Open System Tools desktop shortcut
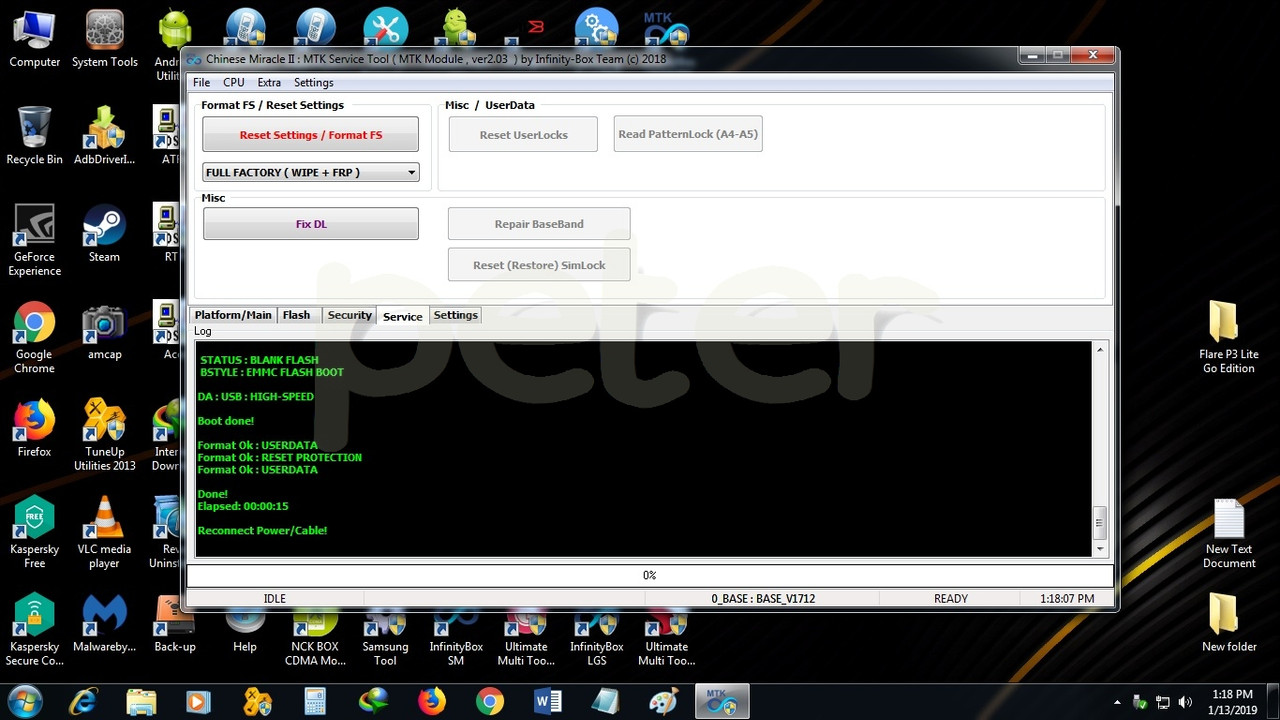The height and width of the screenshot is (720, 1280). click(105, 40)
